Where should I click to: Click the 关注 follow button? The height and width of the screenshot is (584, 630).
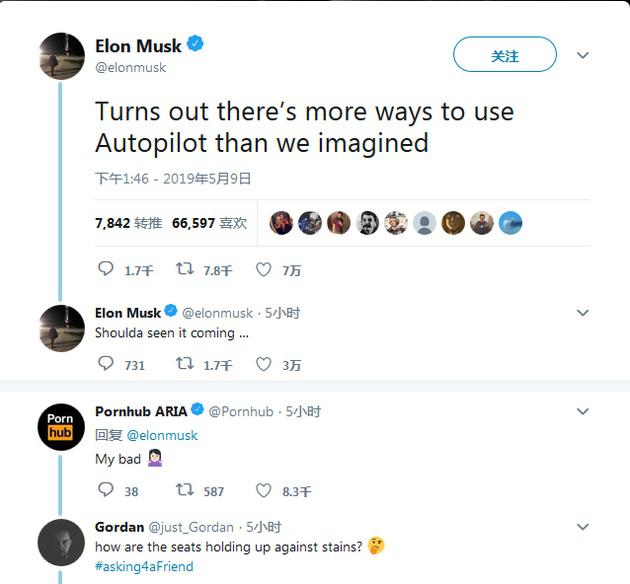tap(505, 54)
